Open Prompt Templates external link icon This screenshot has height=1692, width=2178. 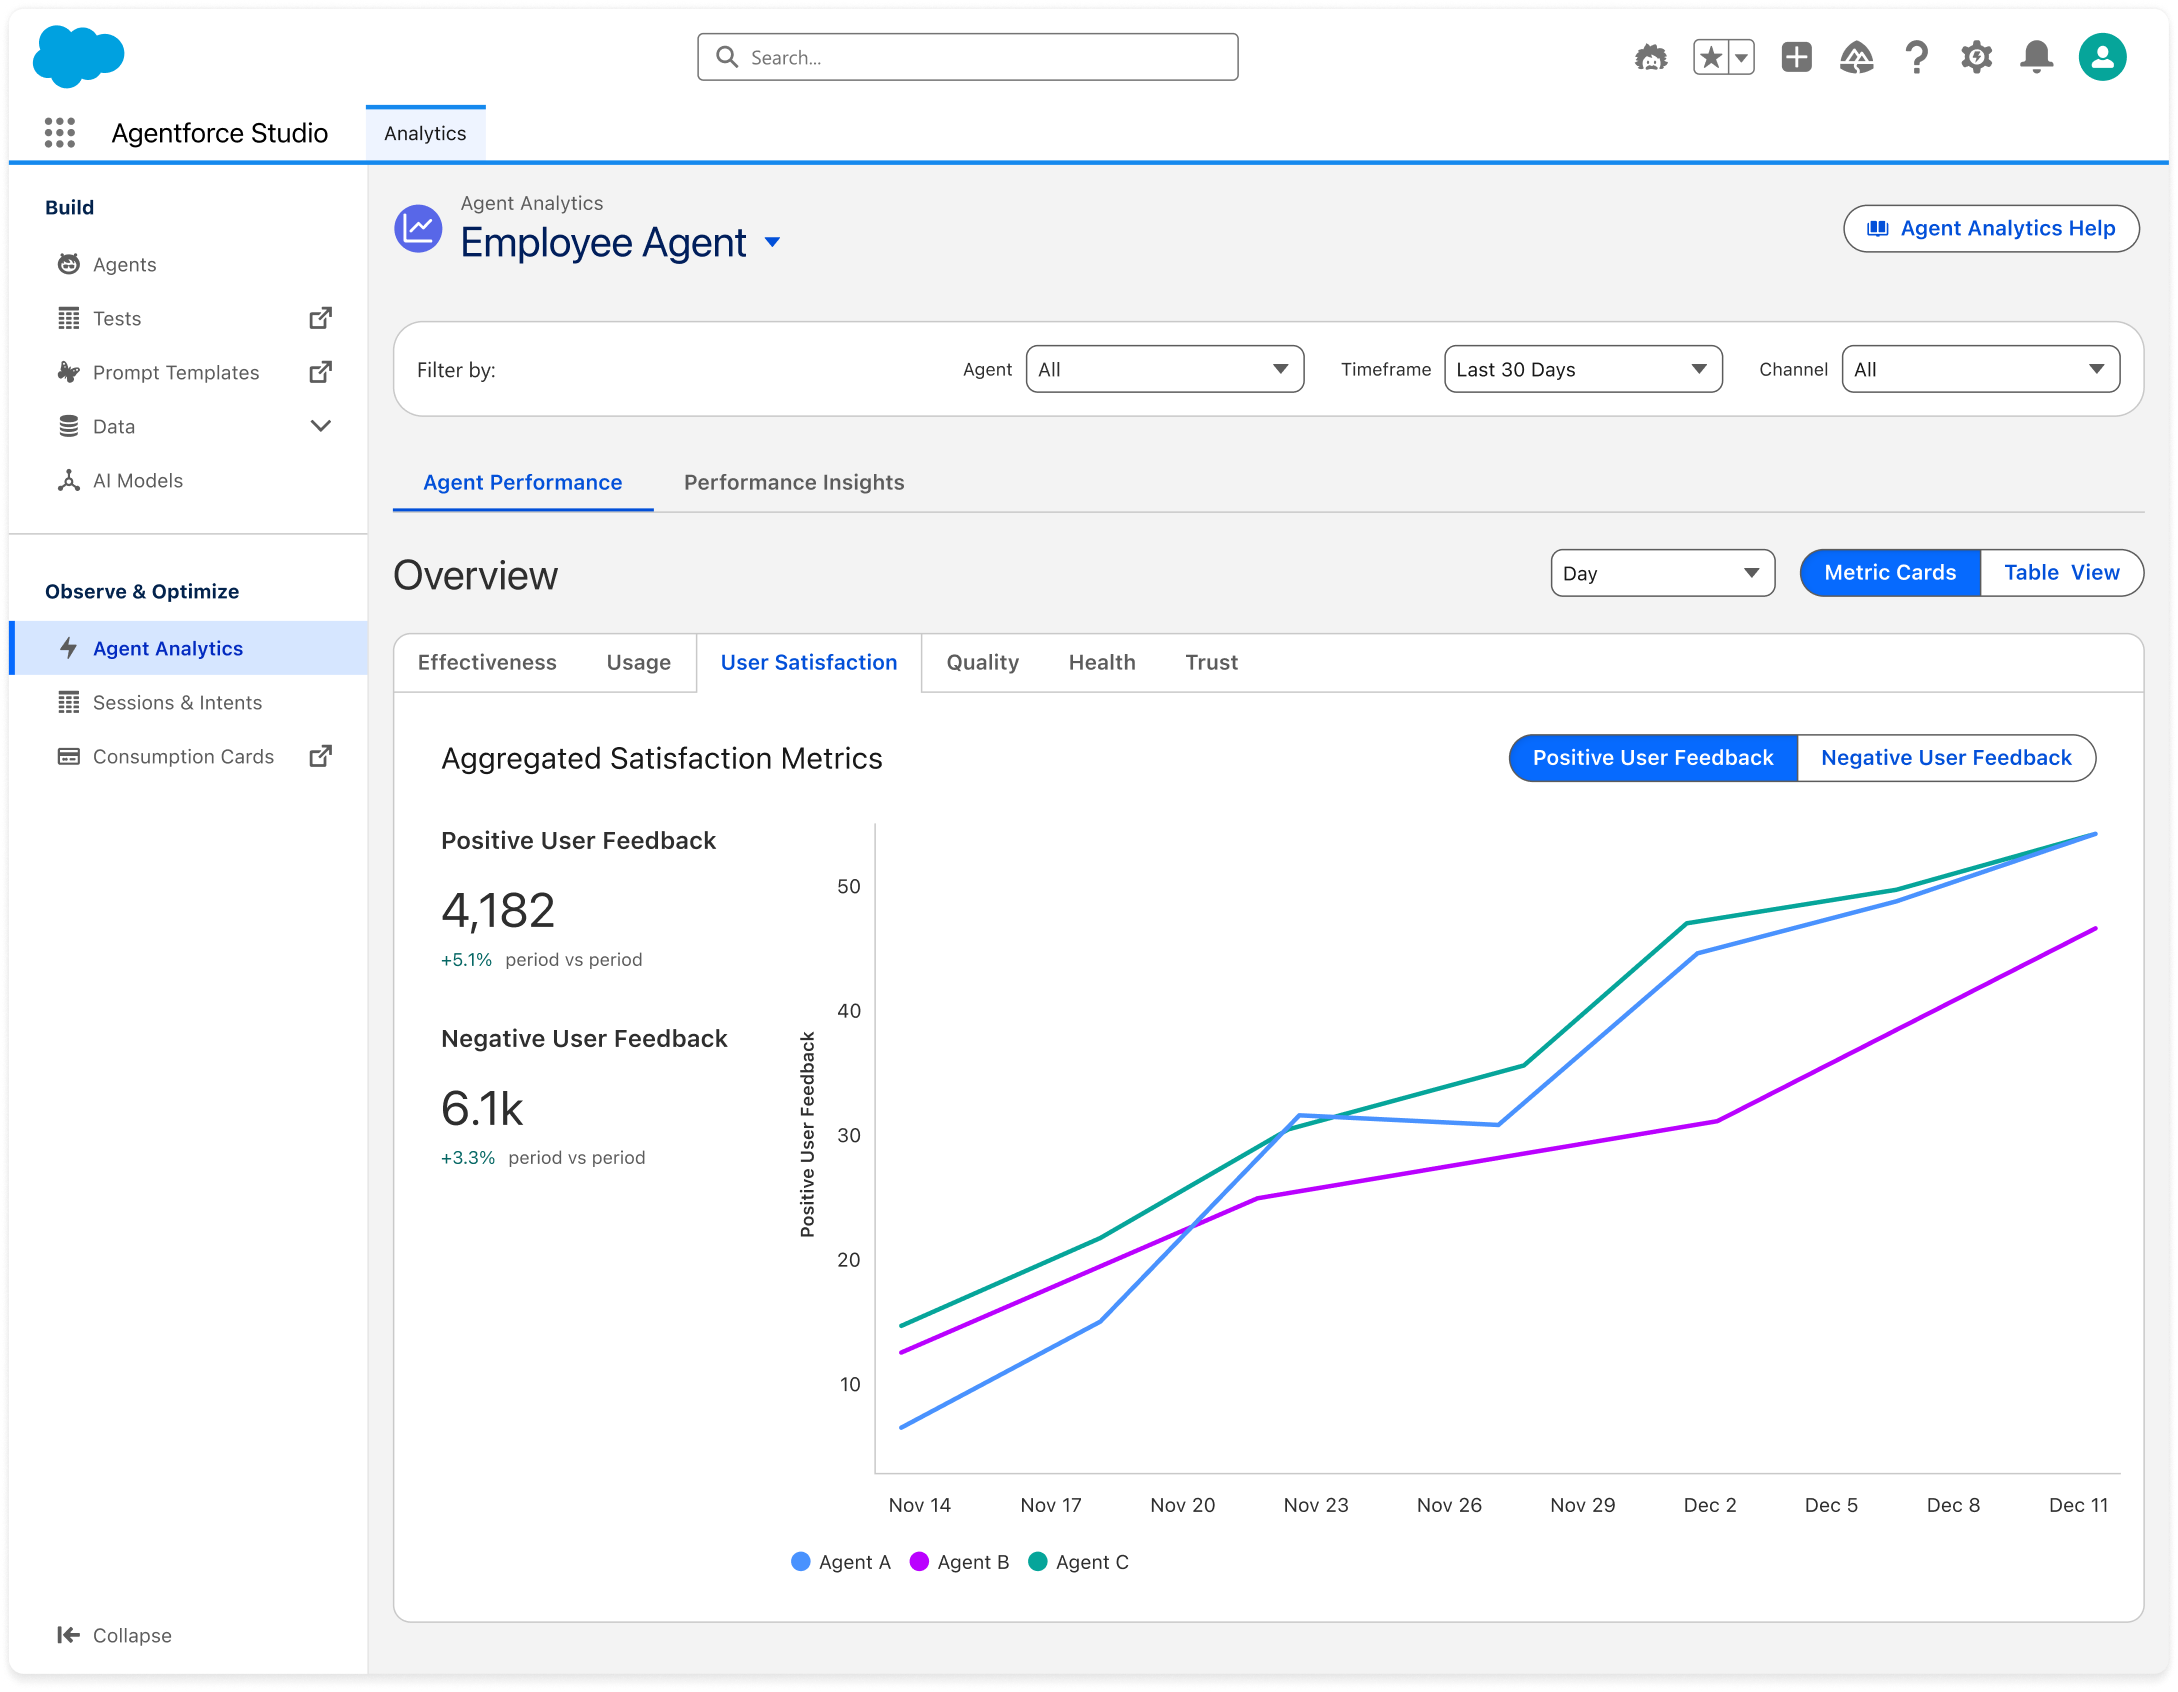click(320, 372)
